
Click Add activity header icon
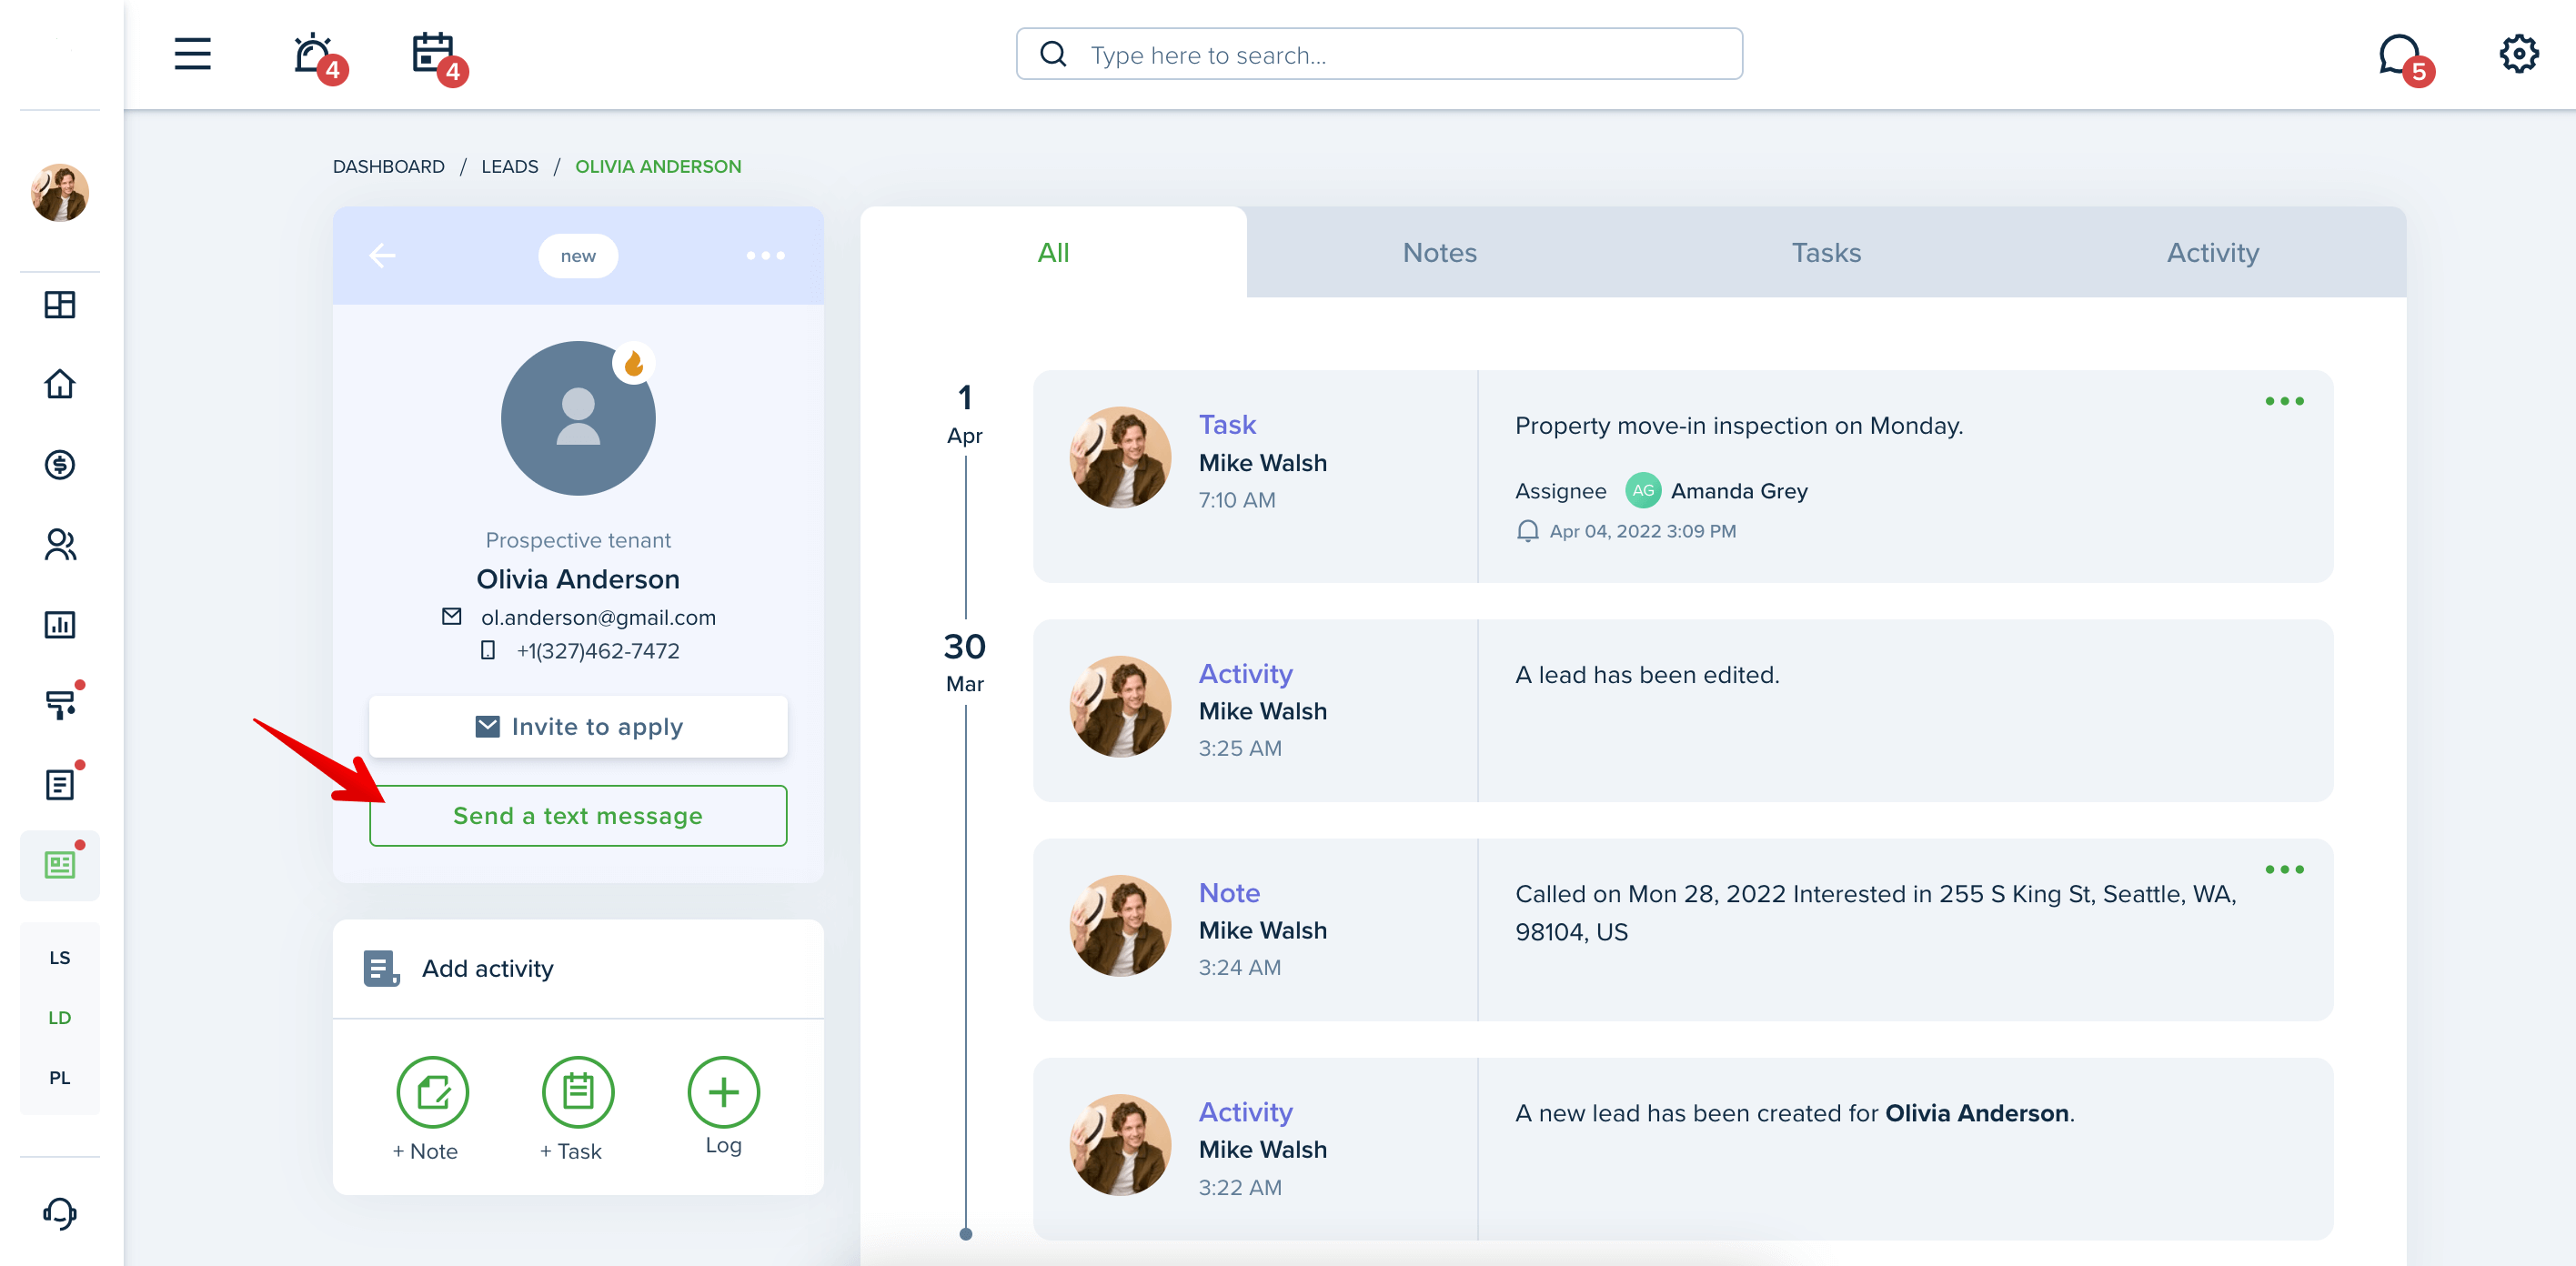point(381,968)
